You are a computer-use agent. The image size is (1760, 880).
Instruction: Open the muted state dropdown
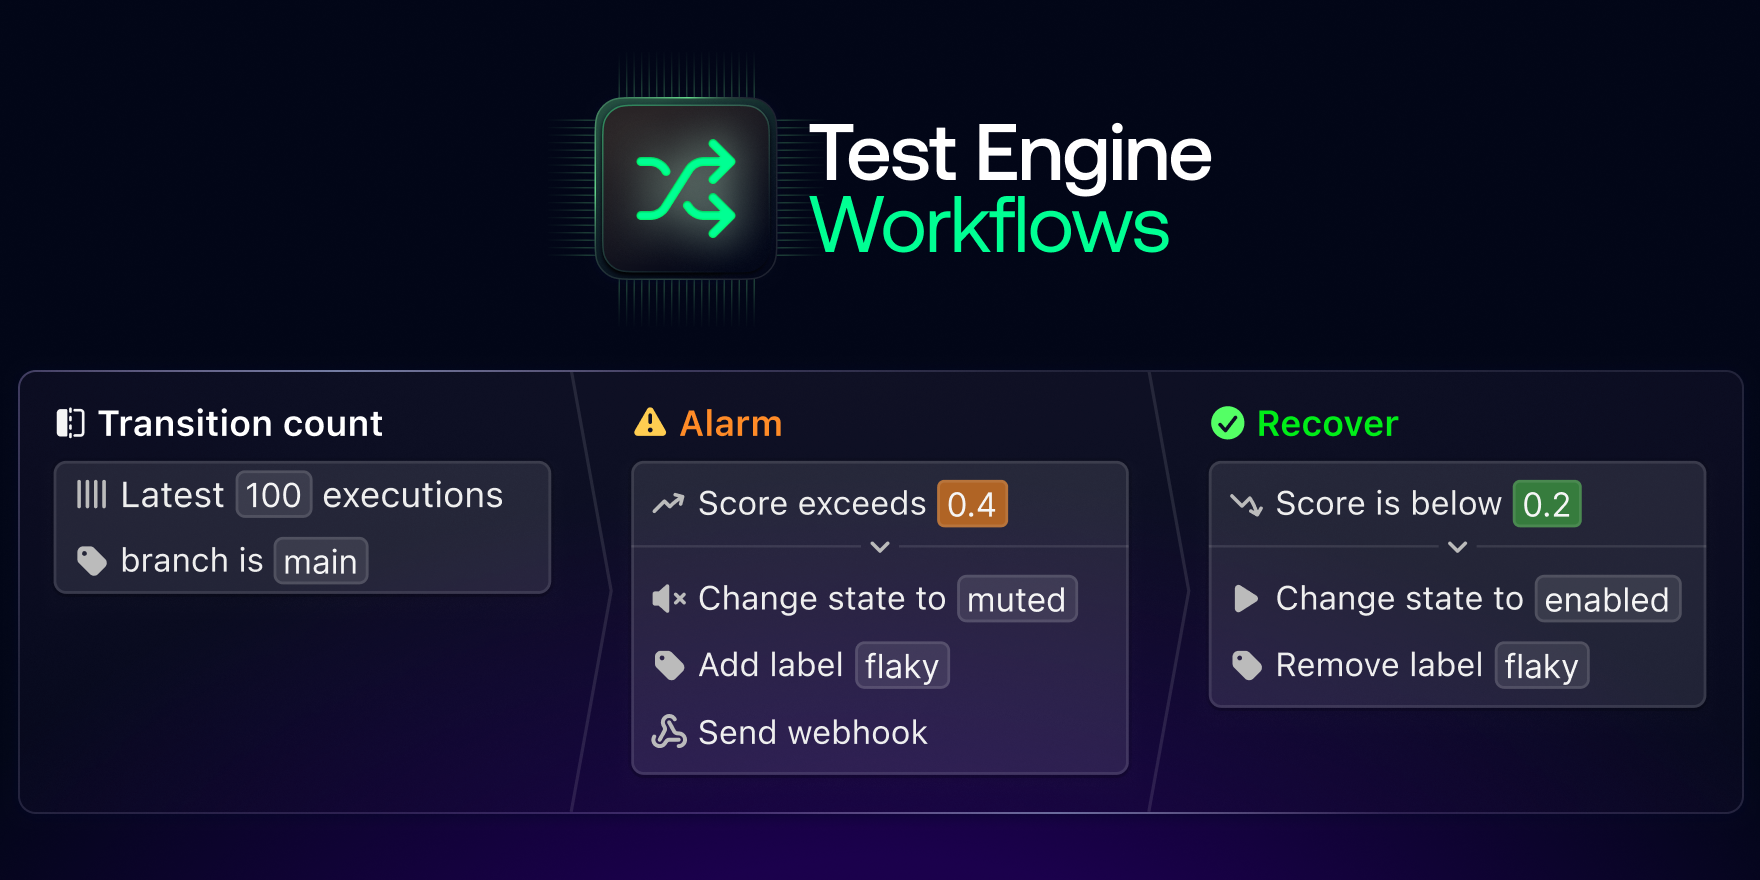pos(1017,599)
